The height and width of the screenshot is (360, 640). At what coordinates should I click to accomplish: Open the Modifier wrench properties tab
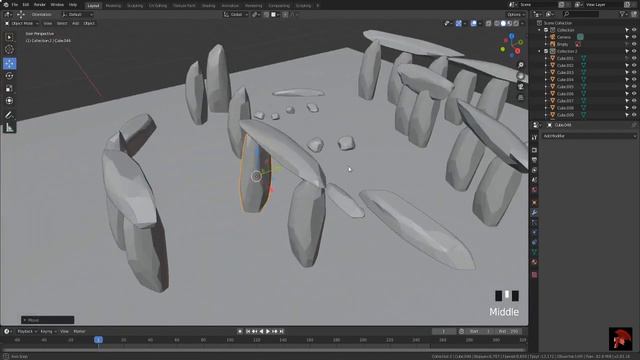534,213
